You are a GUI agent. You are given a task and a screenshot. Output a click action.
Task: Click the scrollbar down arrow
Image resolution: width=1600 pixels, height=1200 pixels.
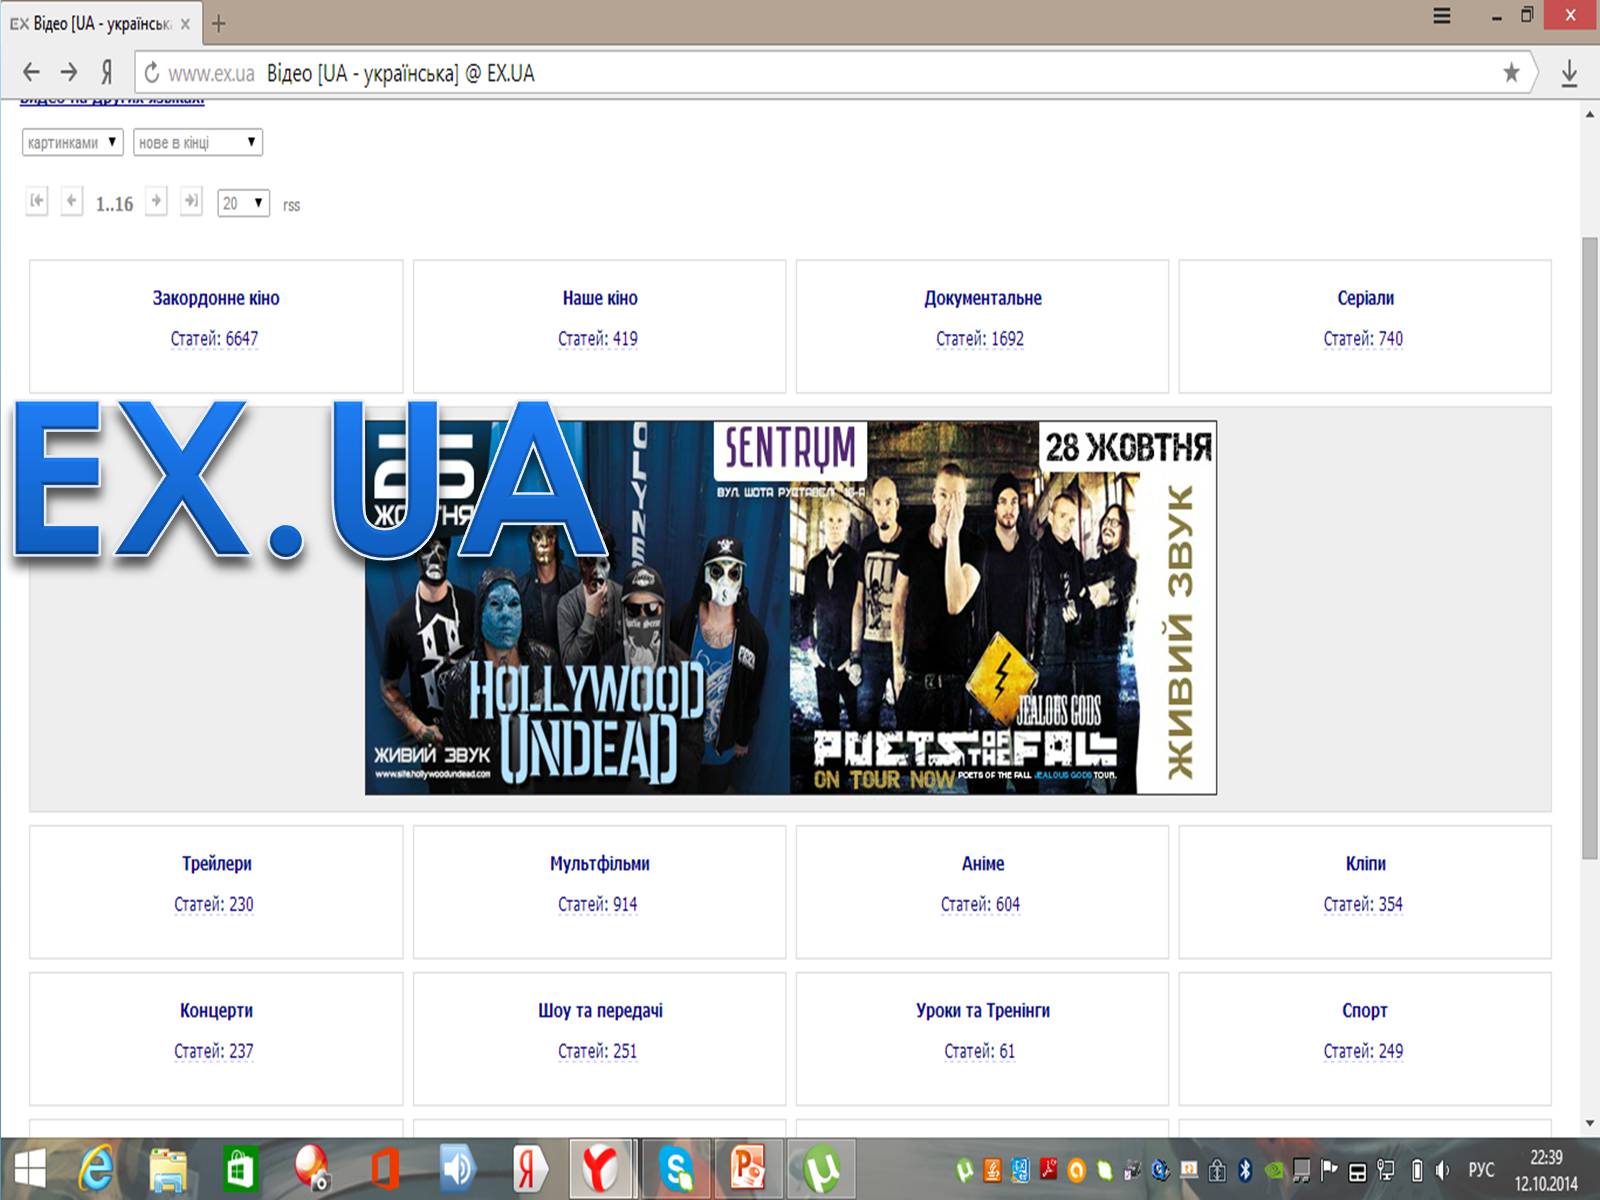click(x=1590, y=1124)
